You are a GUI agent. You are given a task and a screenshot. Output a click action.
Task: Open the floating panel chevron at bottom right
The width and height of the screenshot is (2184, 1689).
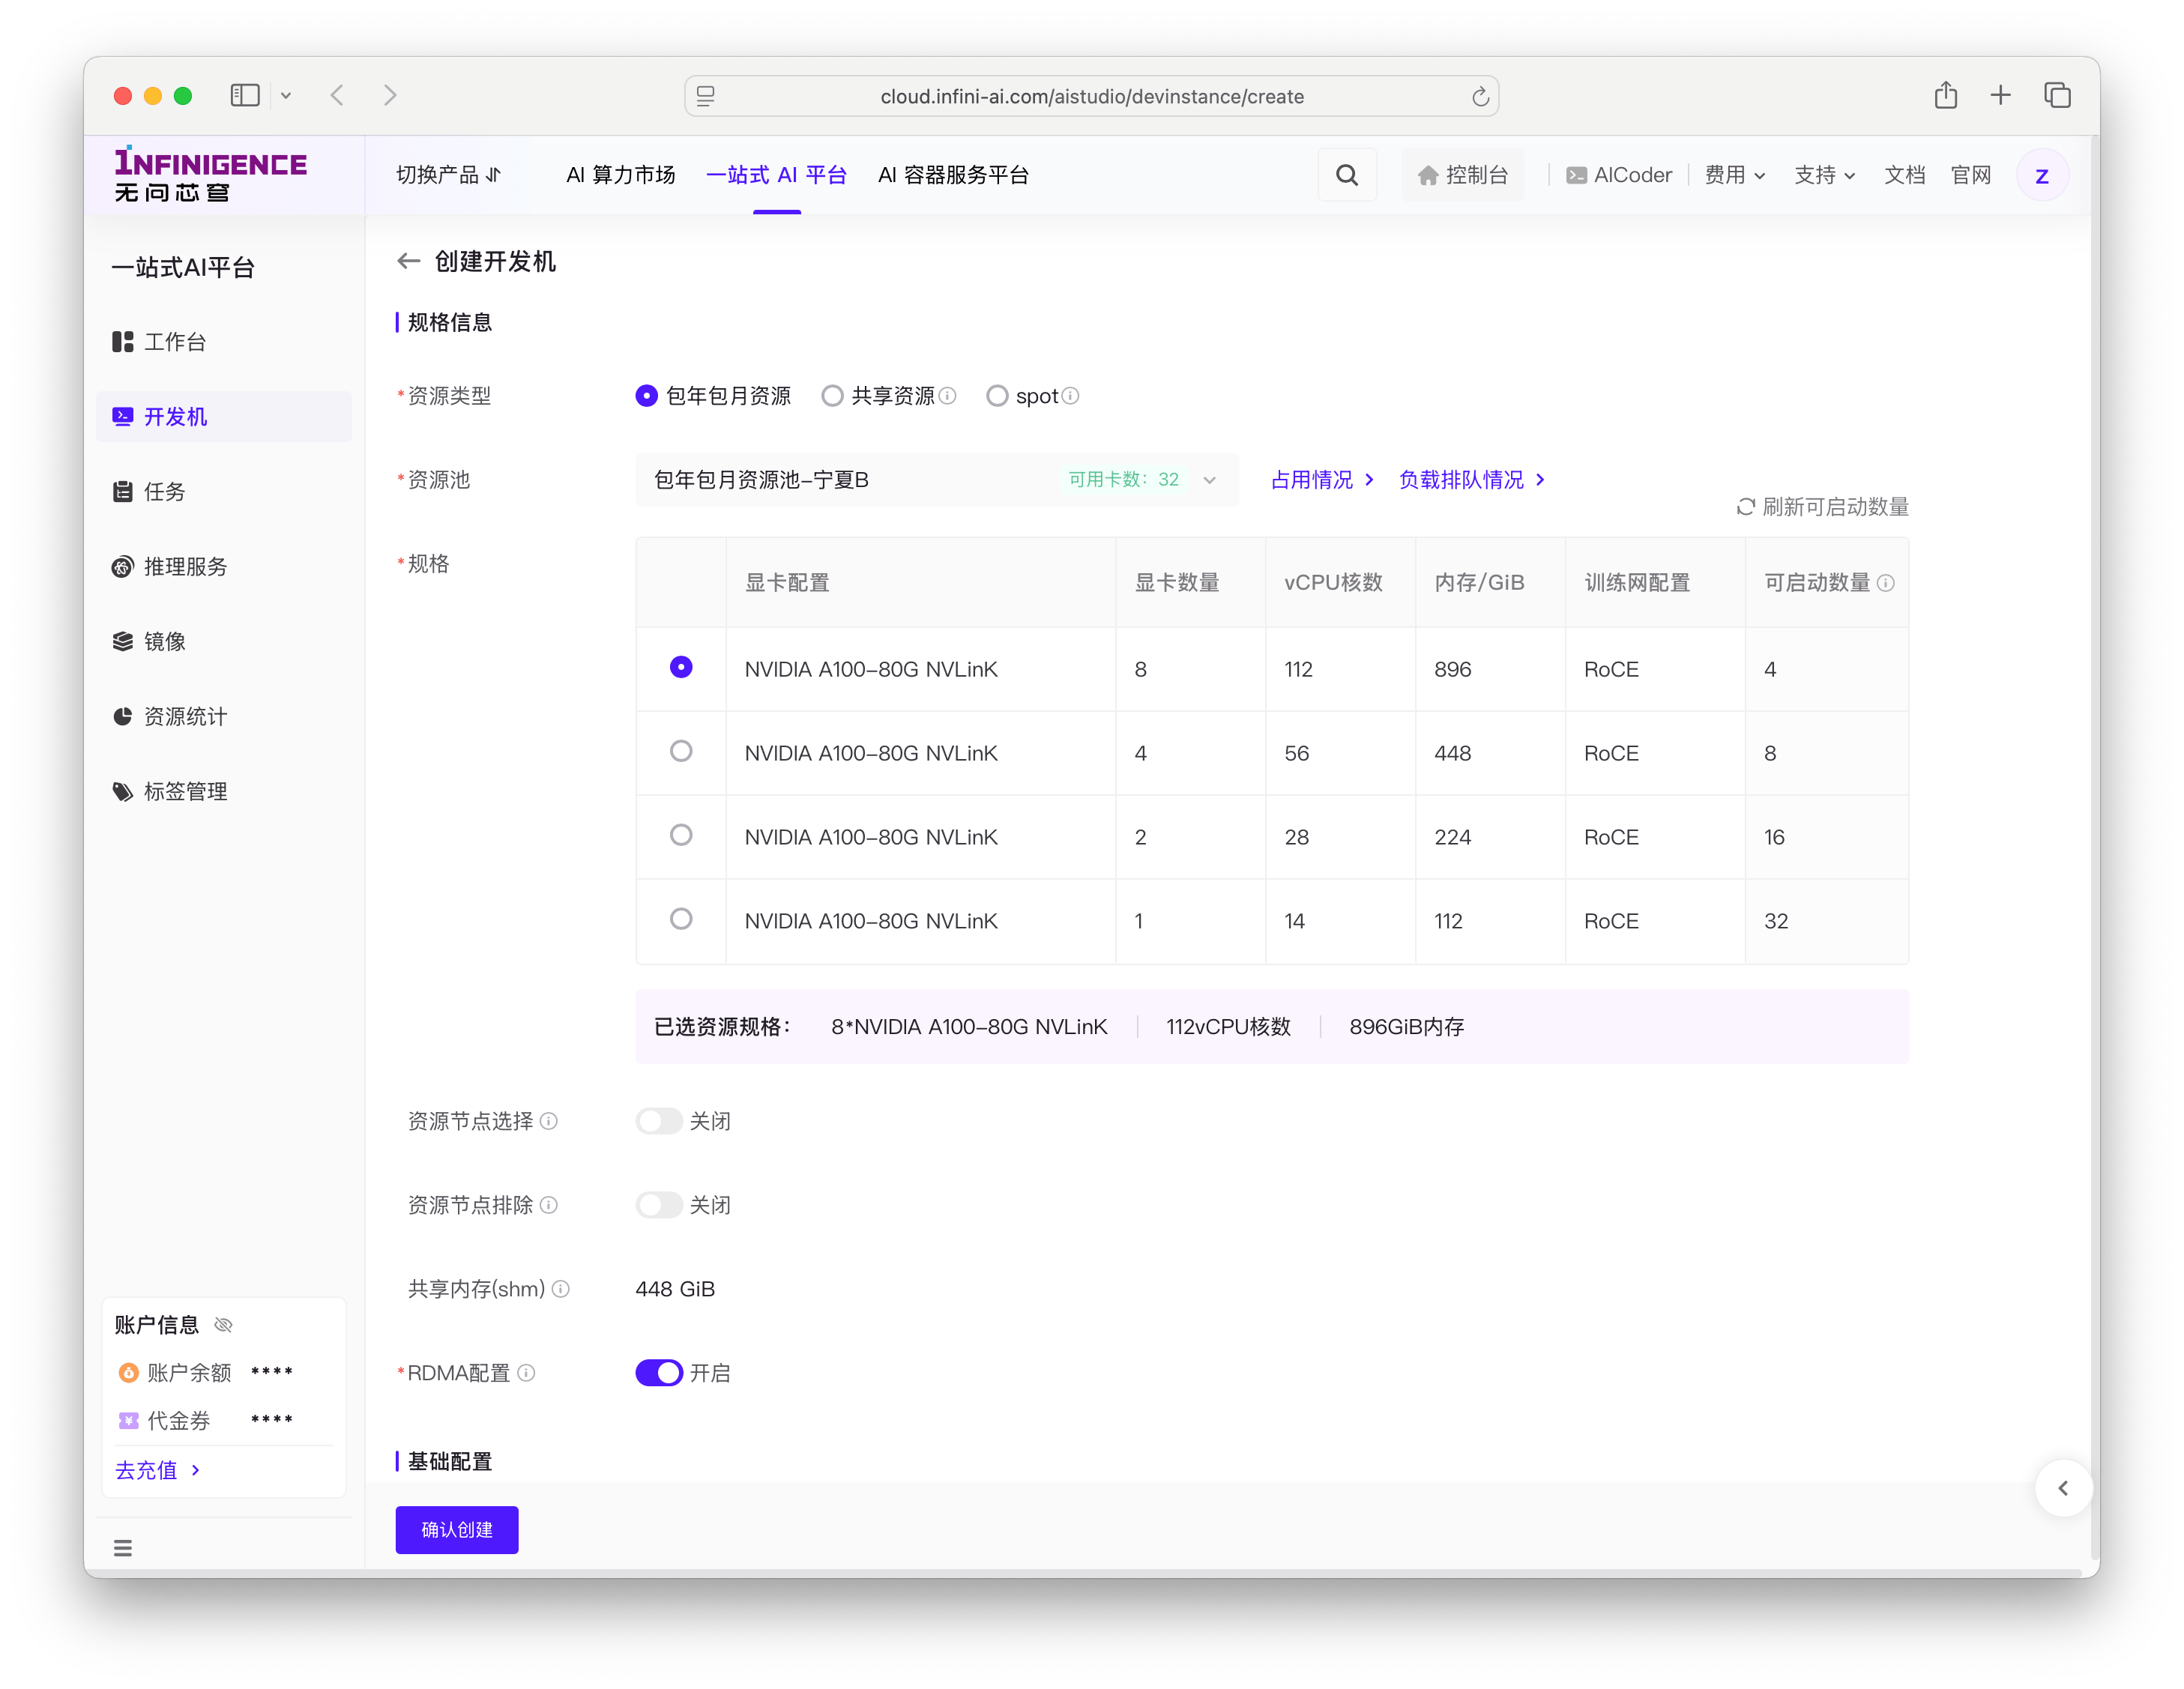[x=2063, y=1488]
